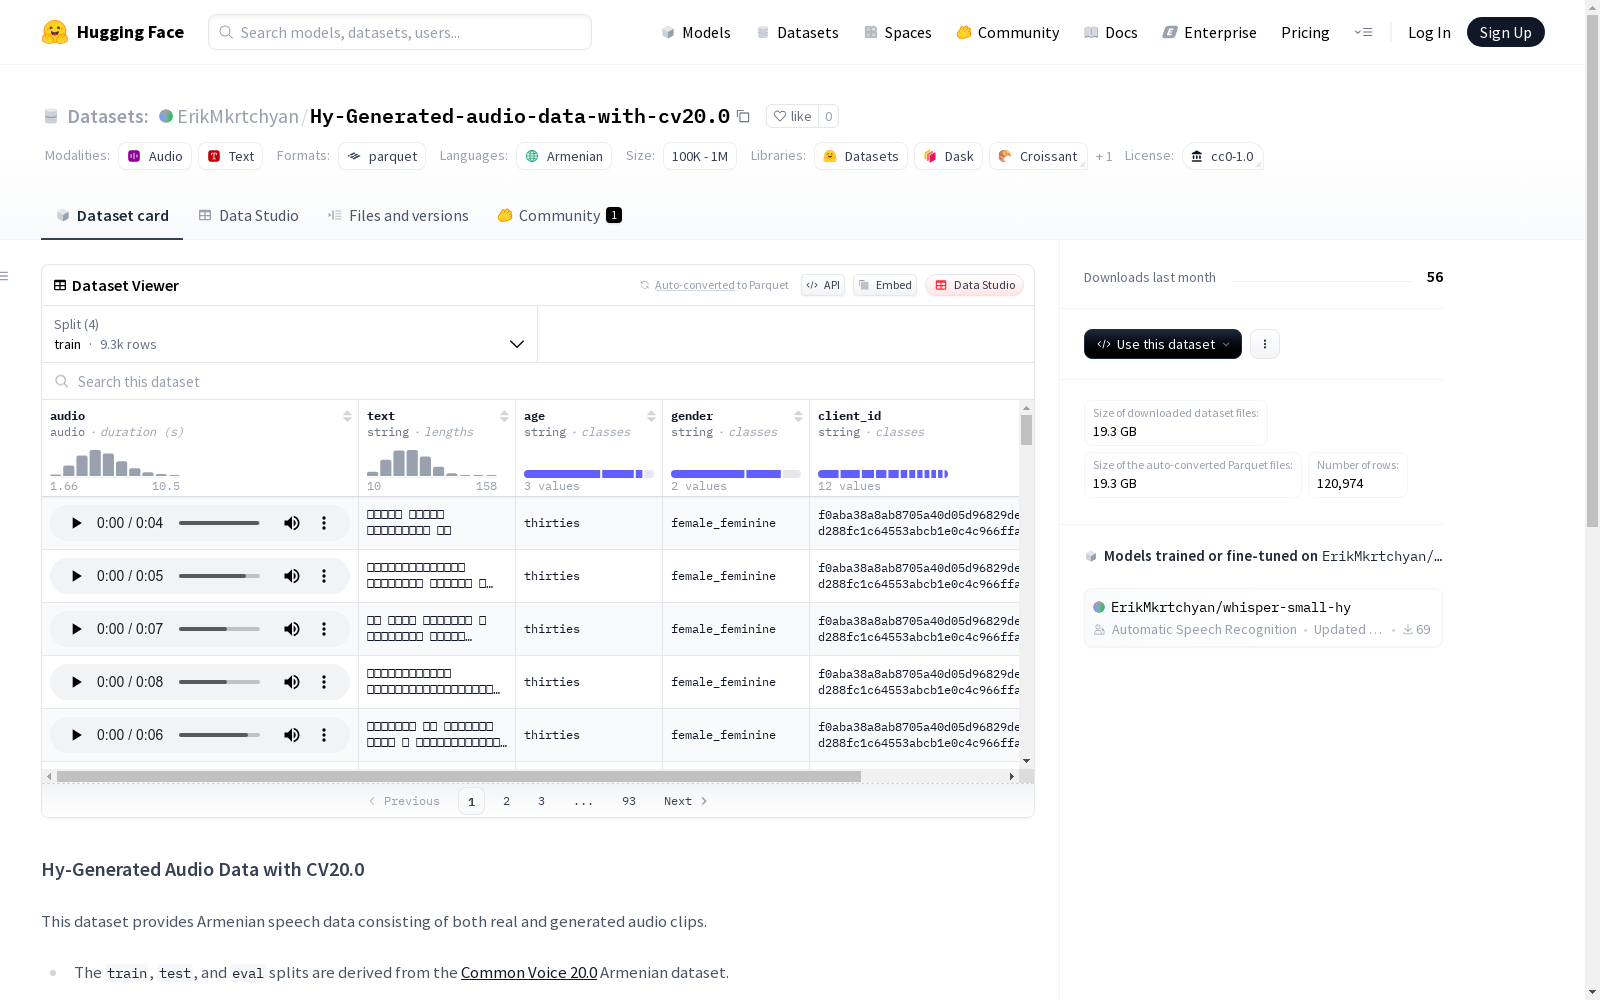1600x1000 pixels.
Task: Play the 0:05 audio clip
Action: pos(76,576)
